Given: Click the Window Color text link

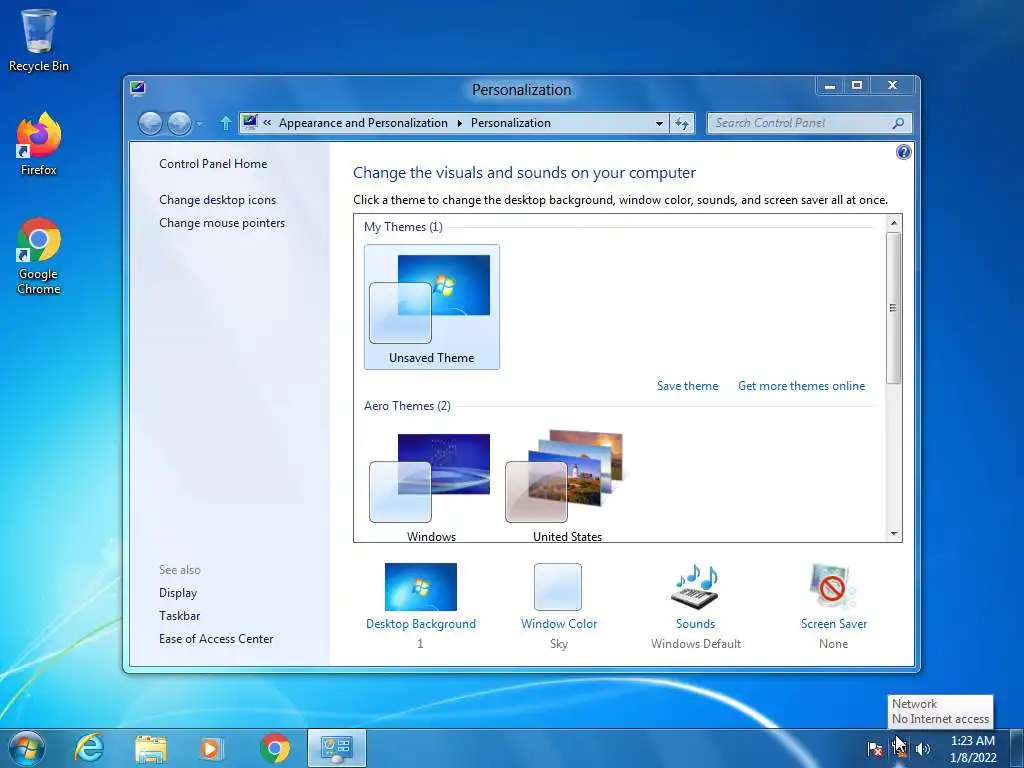Looking at the screenshot, I should point(559,624).
